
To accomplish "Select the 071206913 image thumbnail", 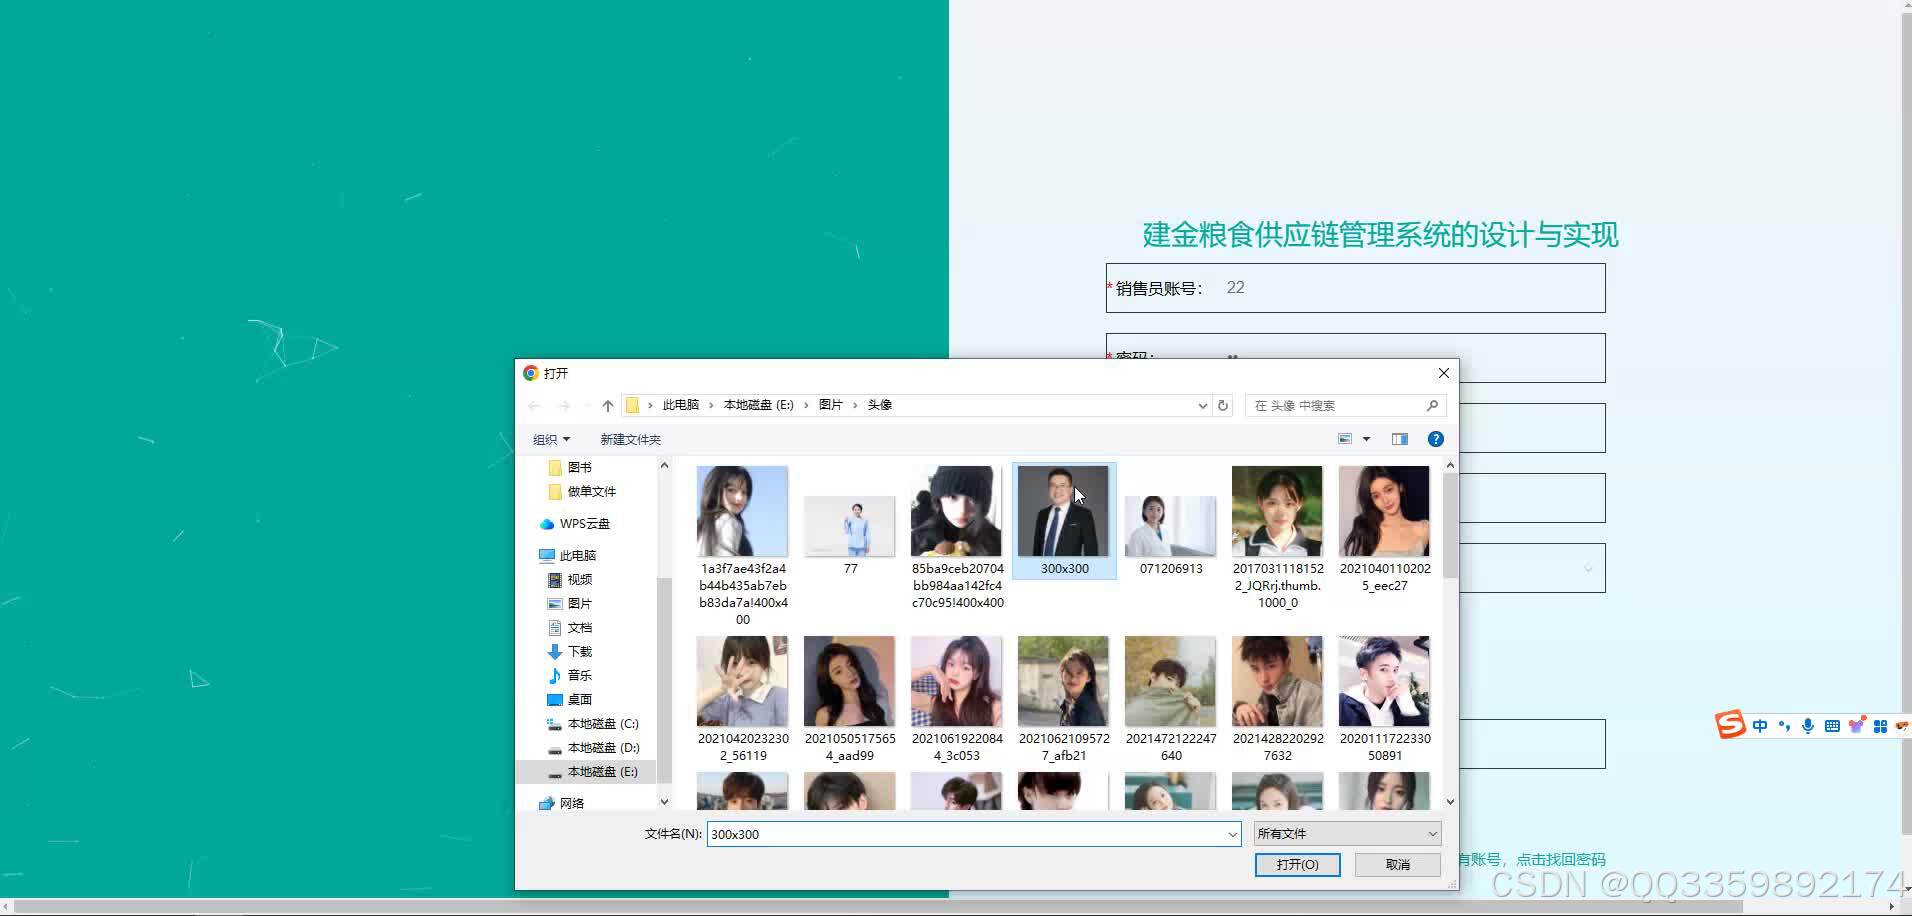I will pyautogui.click(x=1171, y=526).
